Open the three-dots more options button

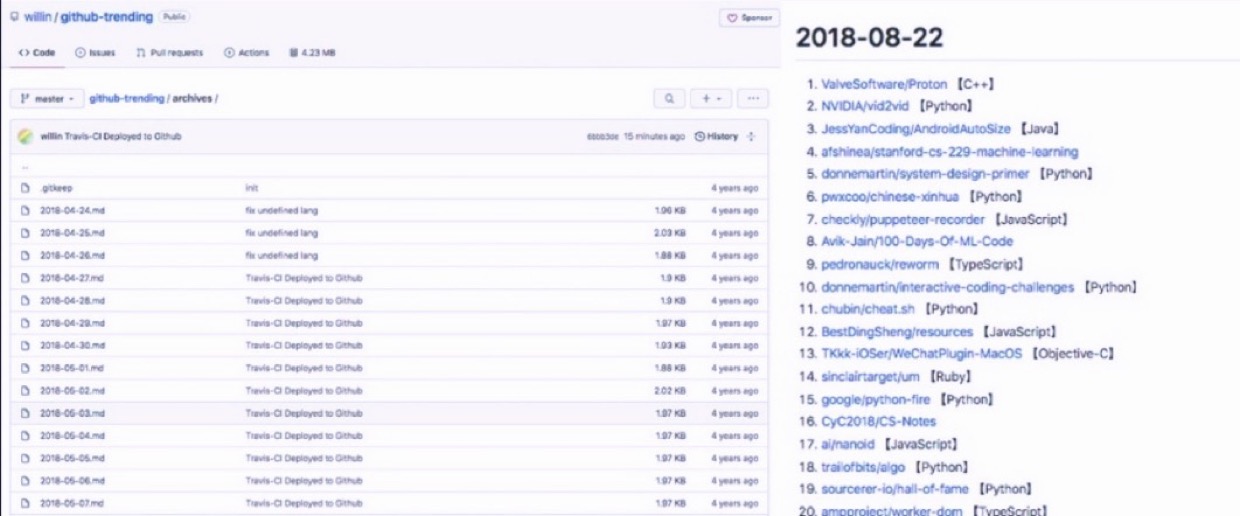pyautogui.click(x=754, y=99)
